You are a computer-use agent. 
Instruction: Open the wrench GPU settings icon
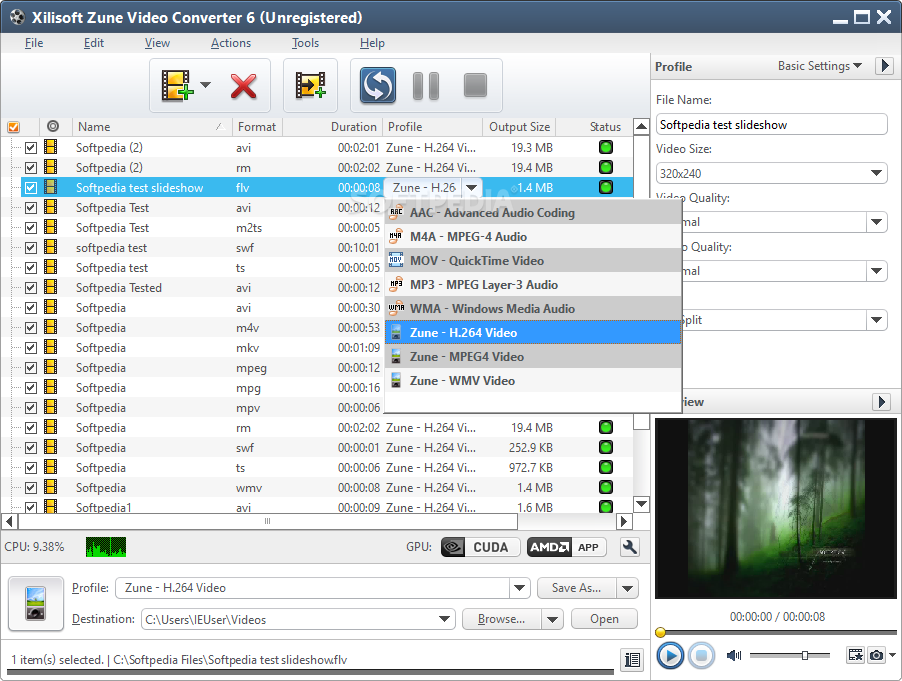click(x=630, y=547)
